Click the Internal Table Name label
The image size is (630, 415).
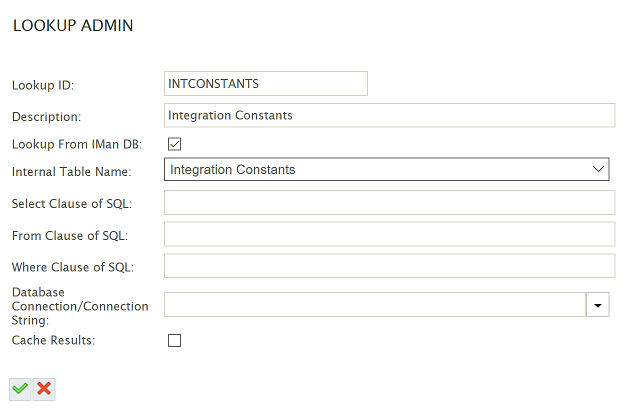[x=72, y=172]
